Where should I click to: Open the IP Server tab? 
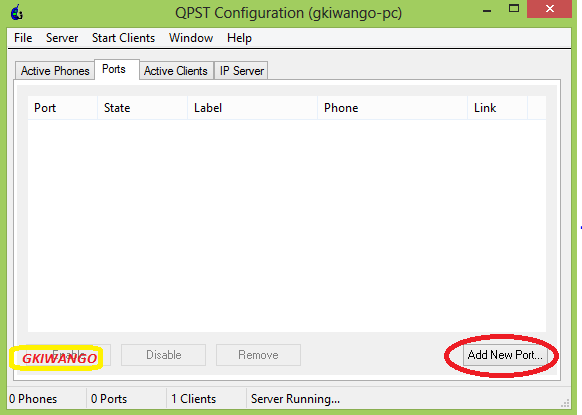click(x=242, y=71)
